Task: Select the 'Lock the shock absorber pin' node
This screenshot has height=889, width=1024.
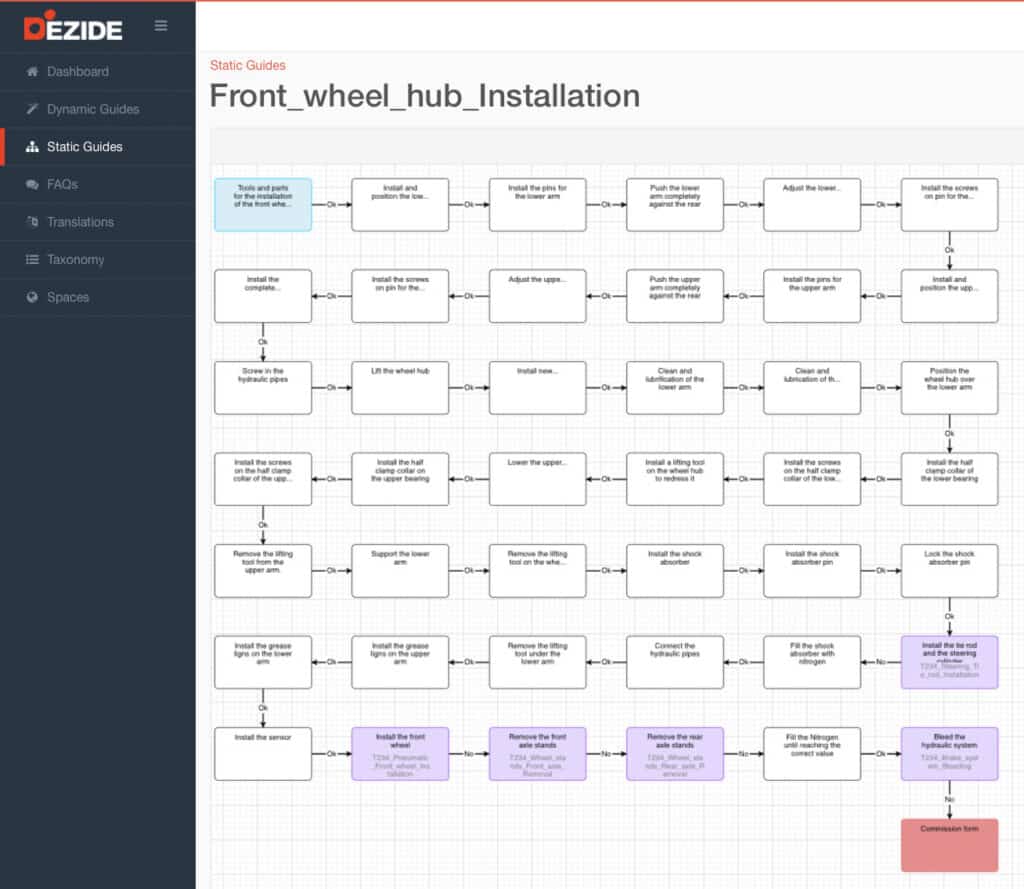Action: tap(950, 571)
